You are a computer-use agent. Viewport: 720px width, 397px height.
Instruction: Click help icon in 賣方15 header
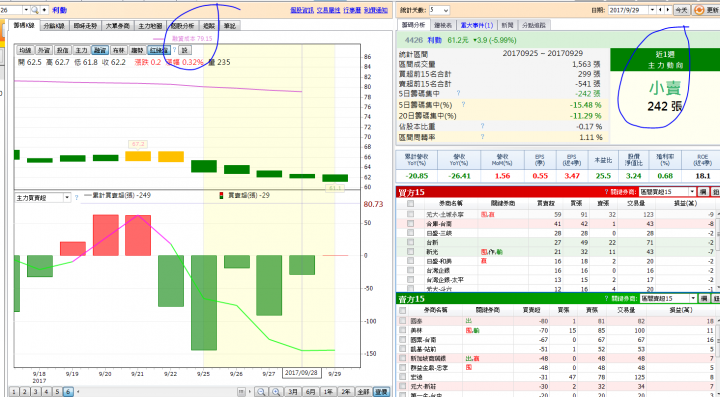click(608, 299)
